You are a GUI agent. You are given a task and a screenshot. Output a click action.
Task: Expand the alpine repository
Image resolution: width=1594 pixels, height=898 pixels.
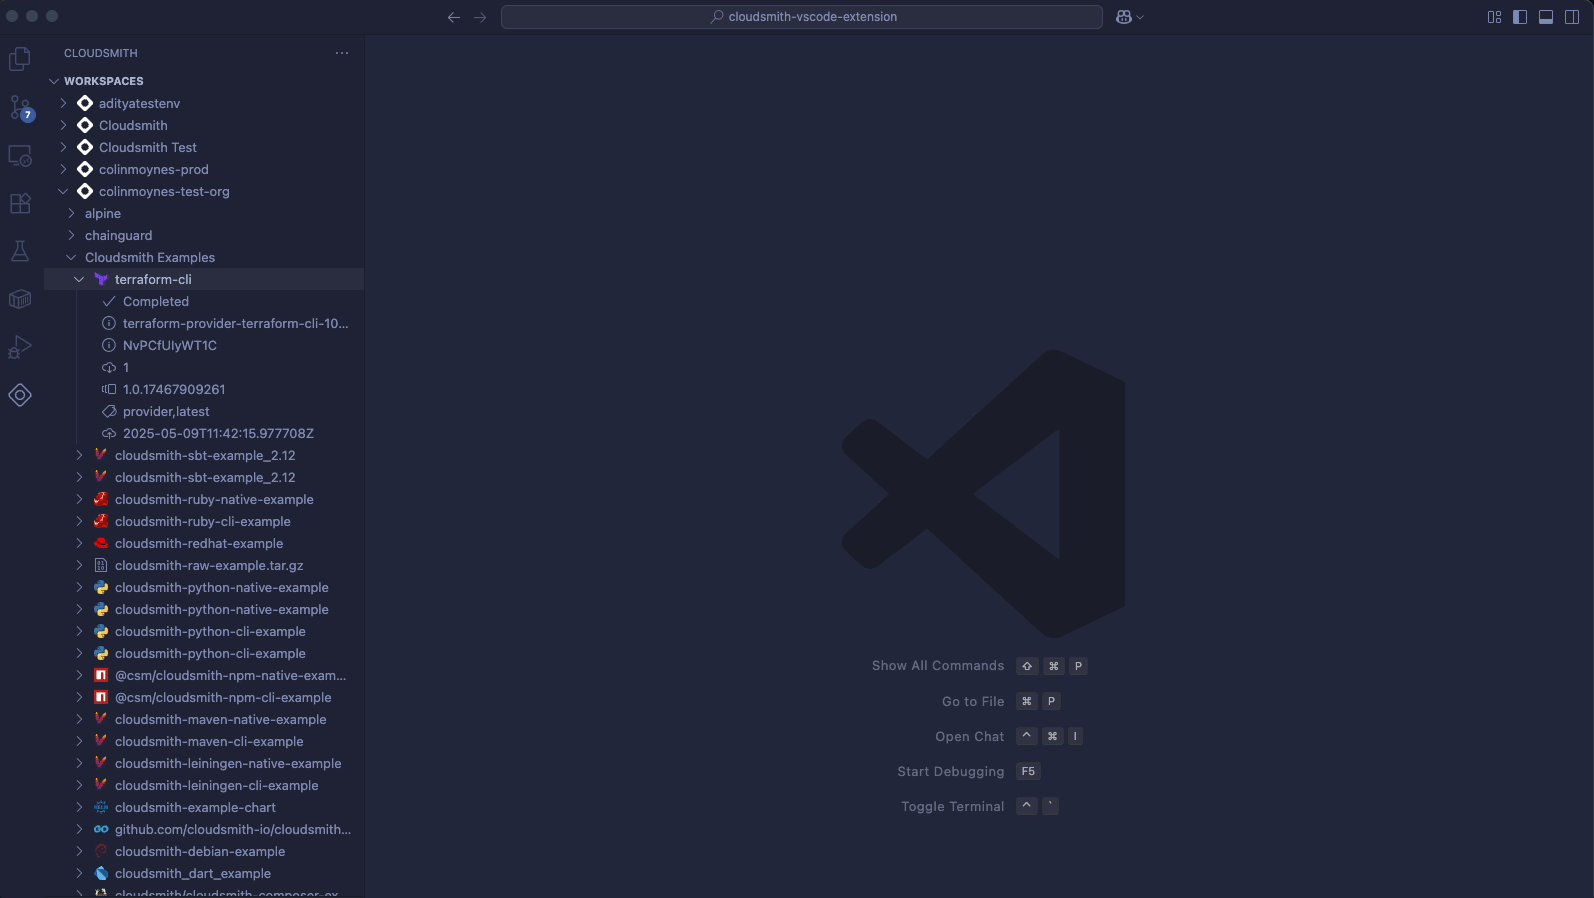coord(71,213)
